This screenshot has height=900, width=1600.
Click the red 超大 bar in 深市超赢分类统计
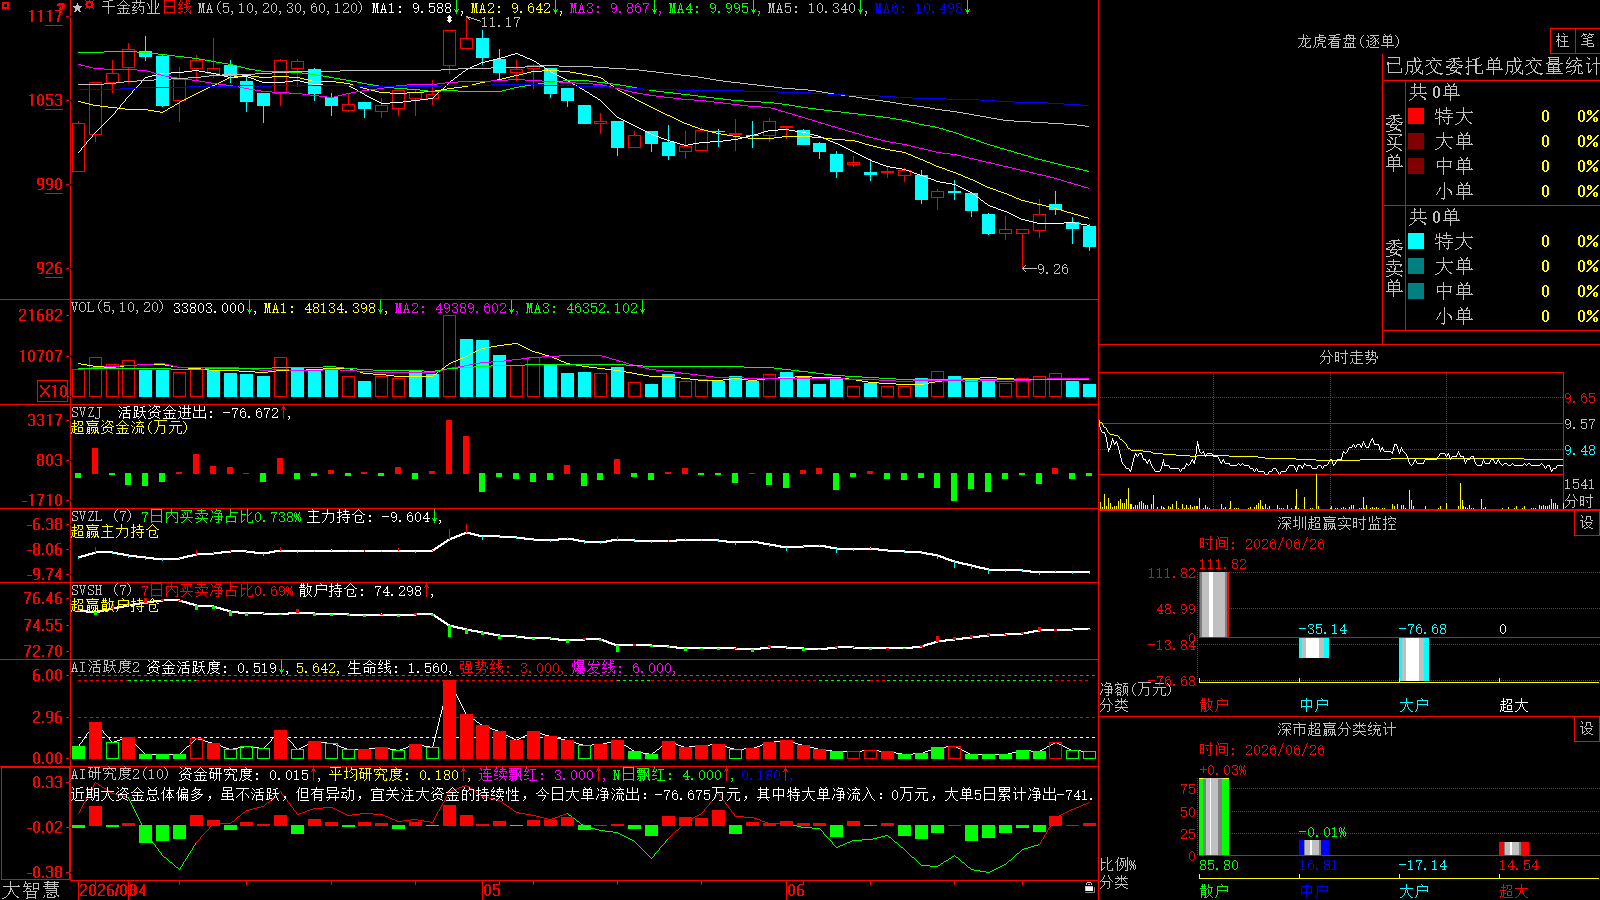1514,849
